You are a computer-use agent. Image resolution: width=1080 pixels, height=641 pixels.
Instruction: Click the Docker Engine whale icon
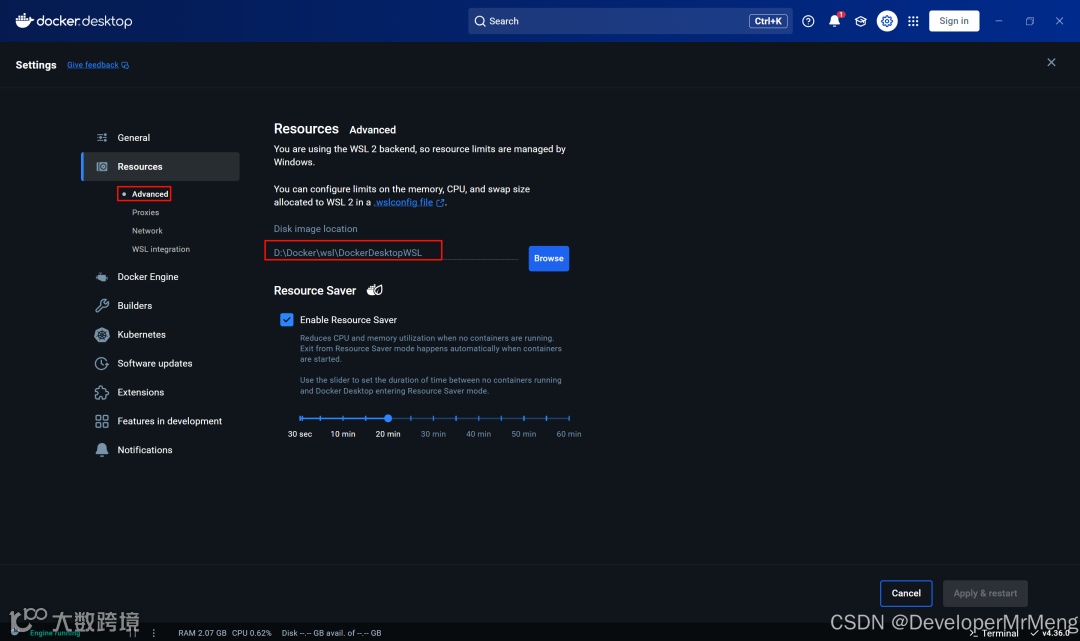102,277
